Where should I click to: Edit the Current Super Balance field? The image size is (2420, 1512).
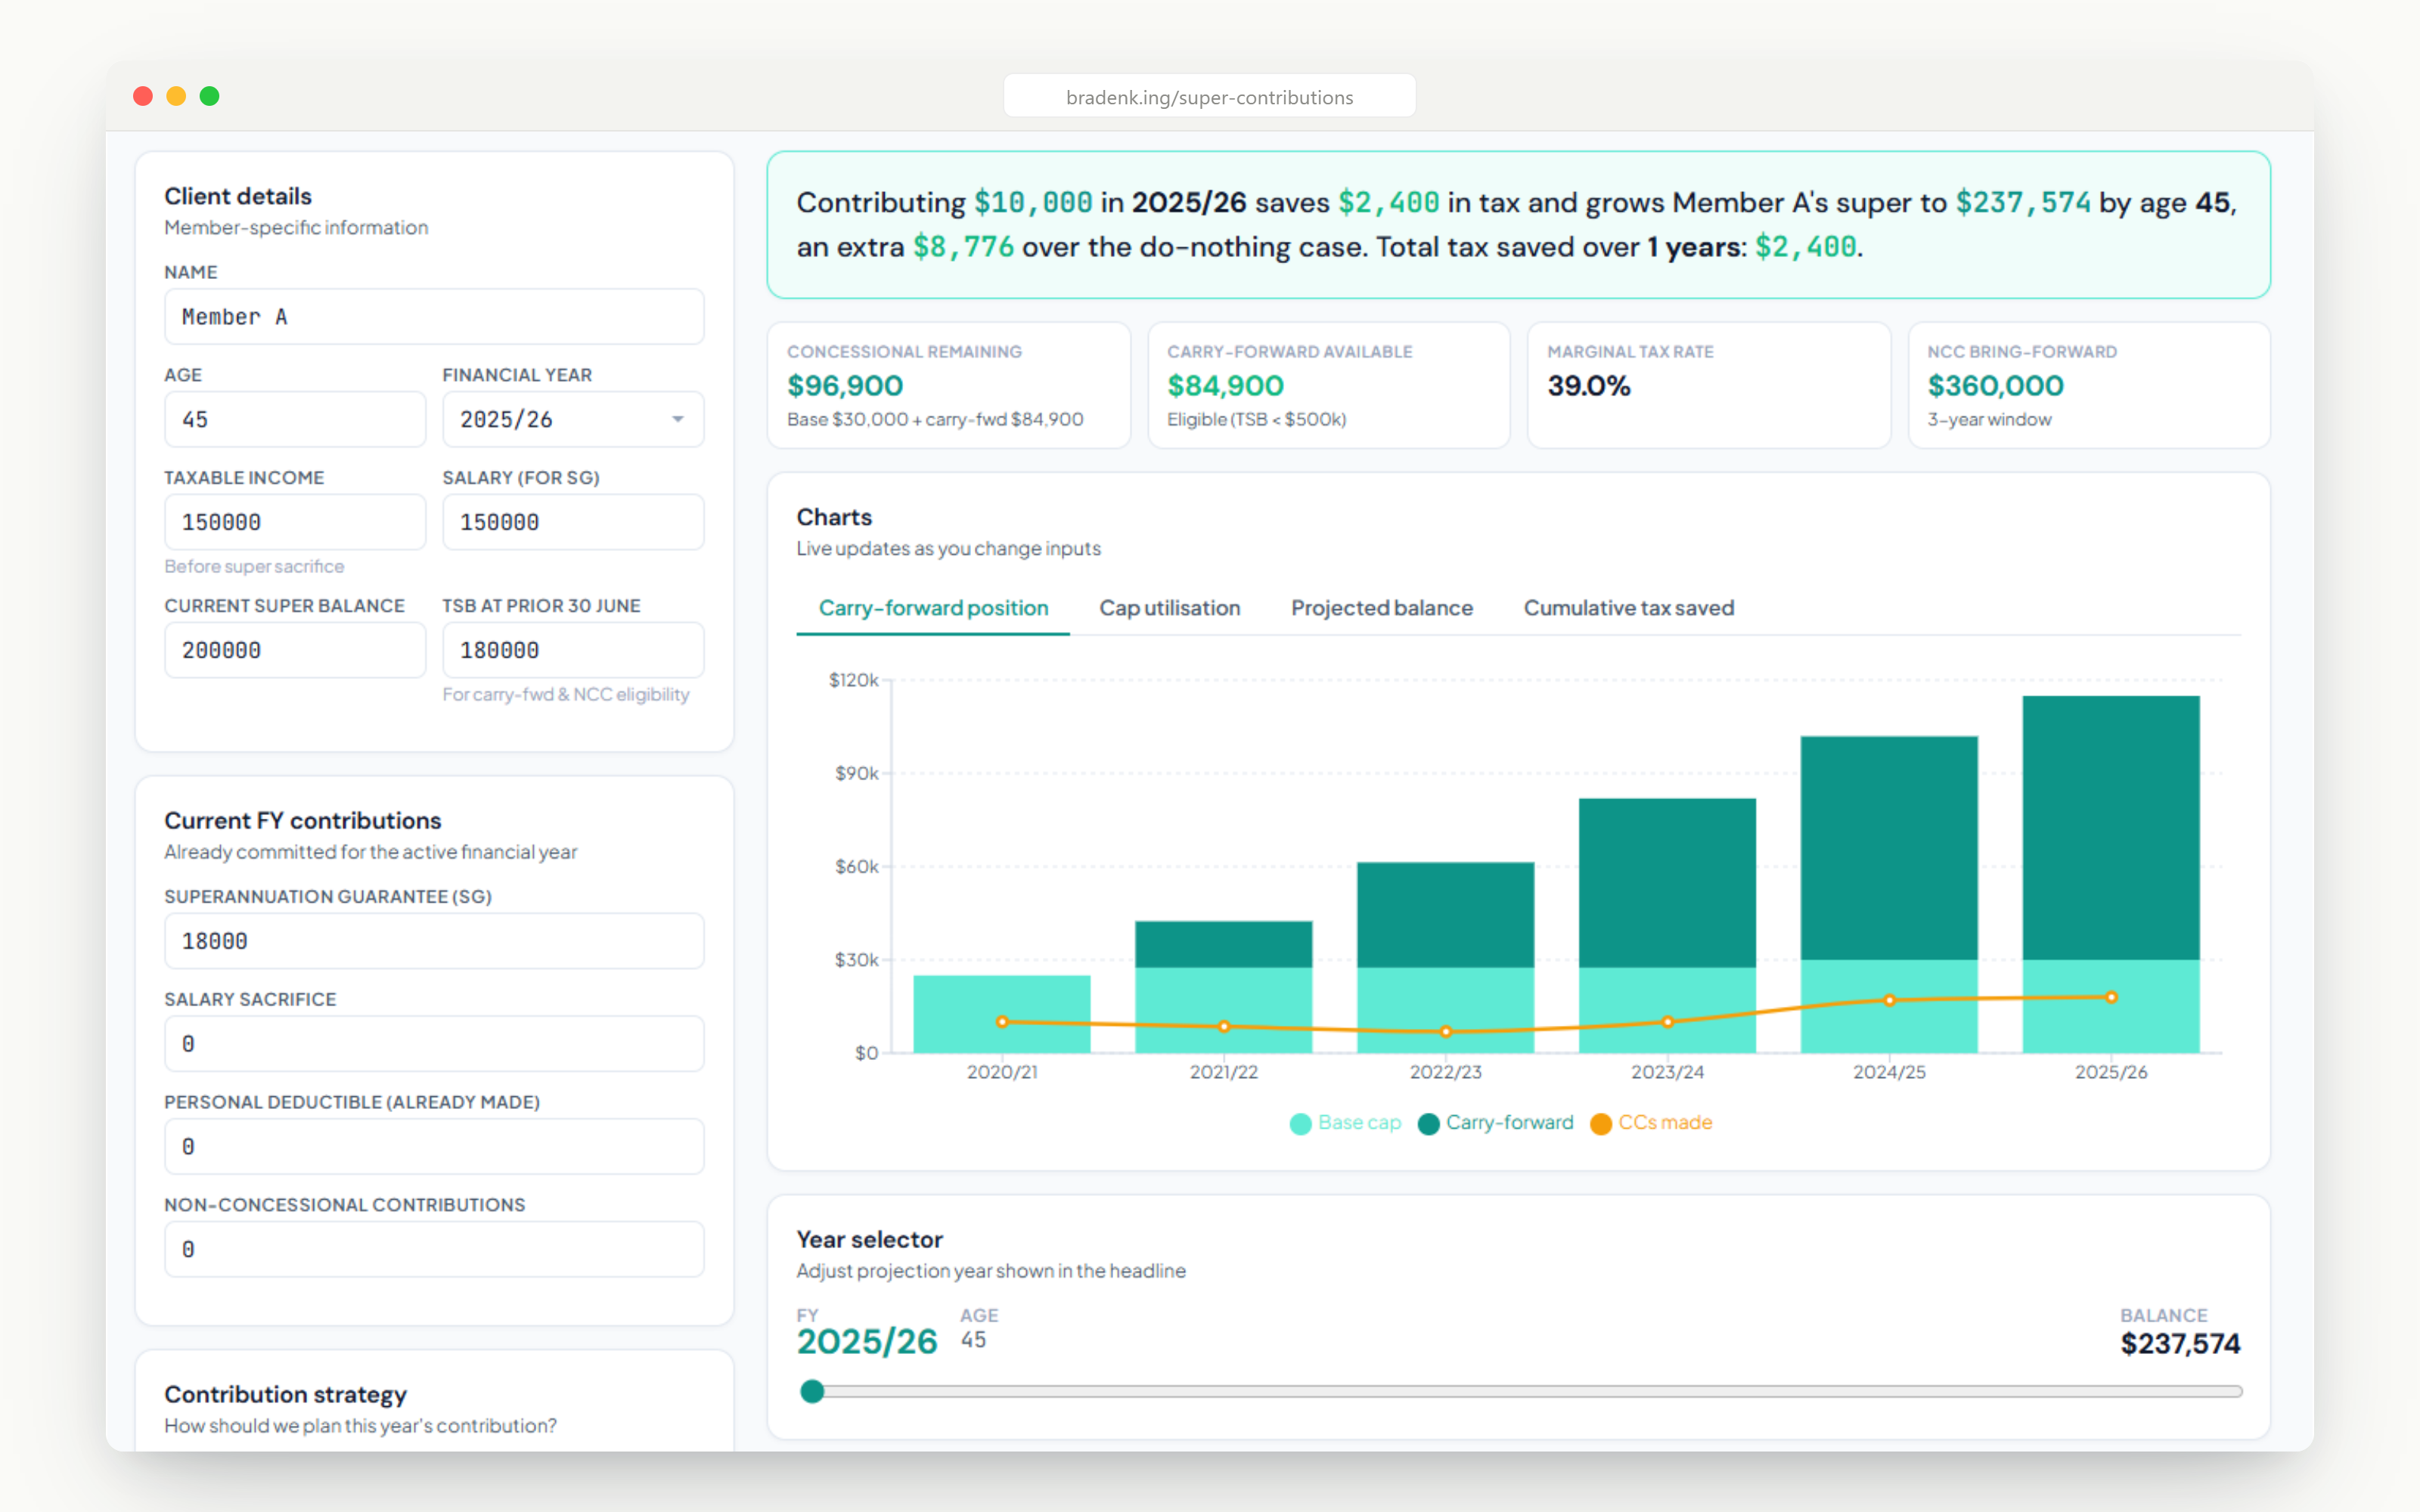pos(295,650)
